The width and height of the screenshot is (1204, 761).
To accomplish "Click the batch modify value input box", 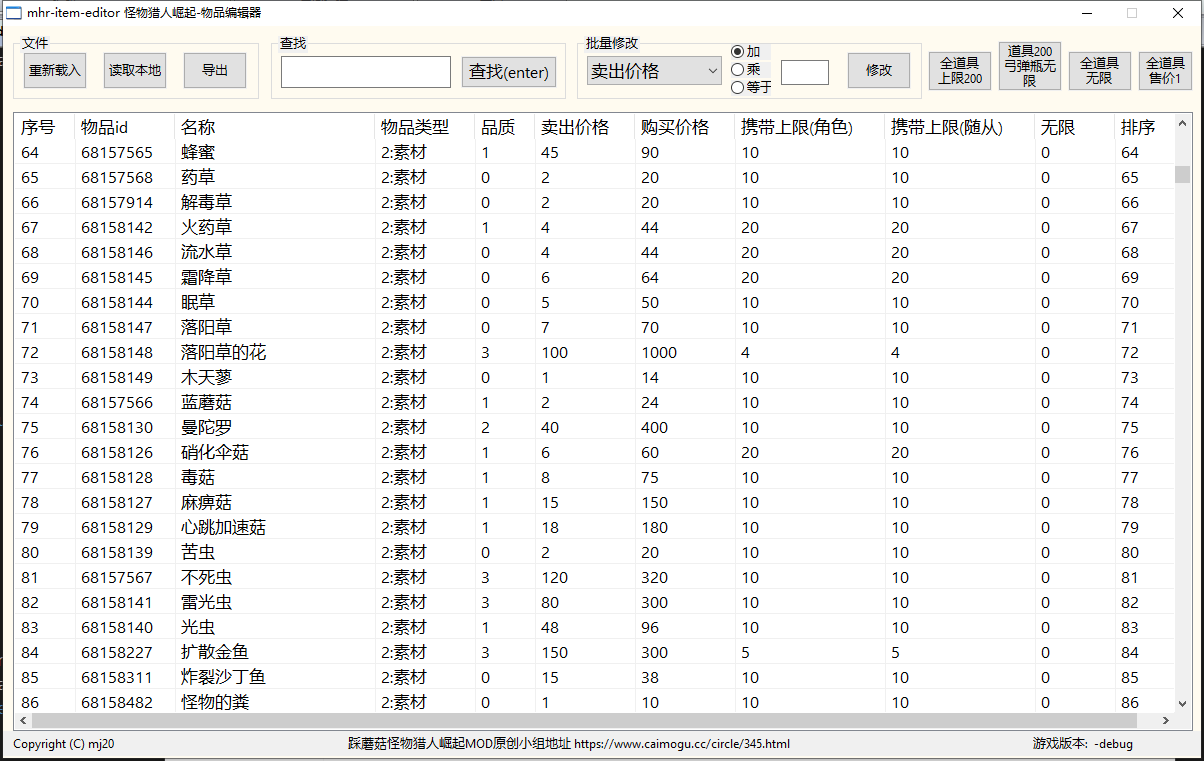I will click(x=804, y=72).
